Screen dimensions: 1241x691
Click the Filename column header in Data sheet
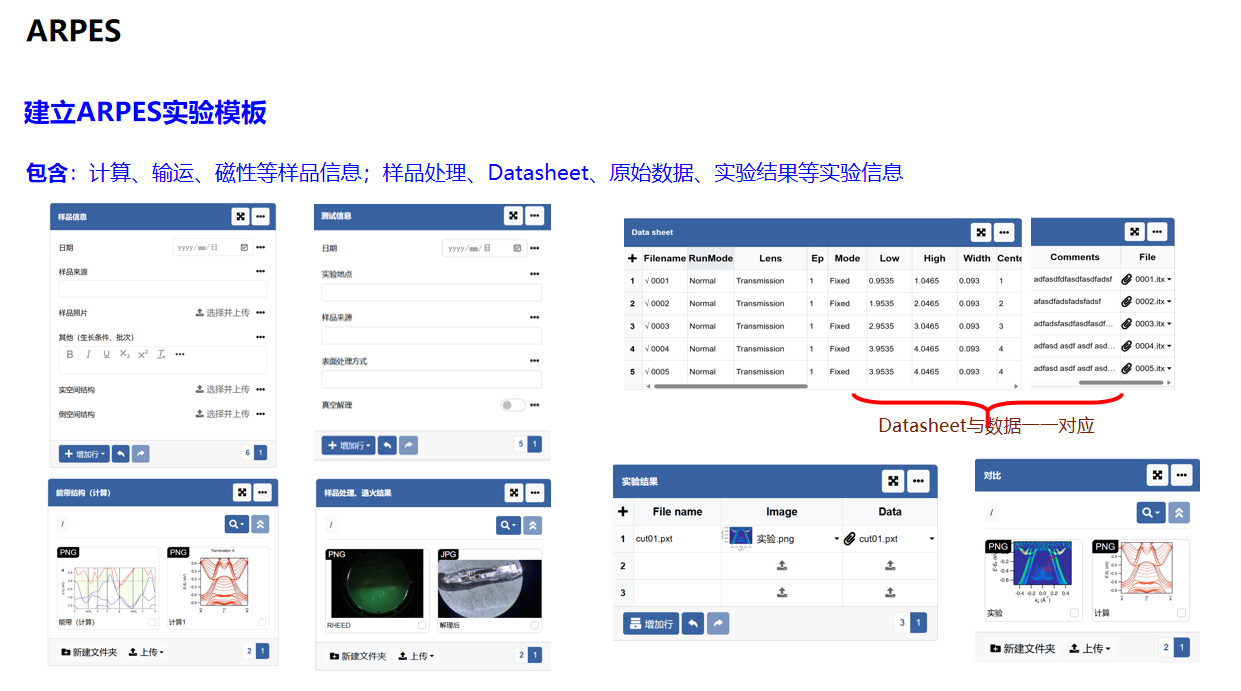click(x=665, y=258)
